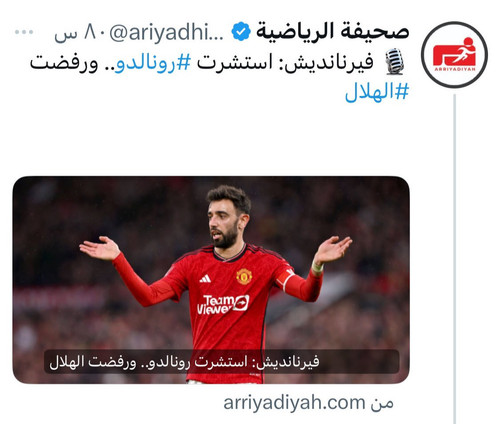The width and height of the screenshot is (500, 424).
Task: Click the Adidas logo on the jersey
Action: tap(205, 278)
